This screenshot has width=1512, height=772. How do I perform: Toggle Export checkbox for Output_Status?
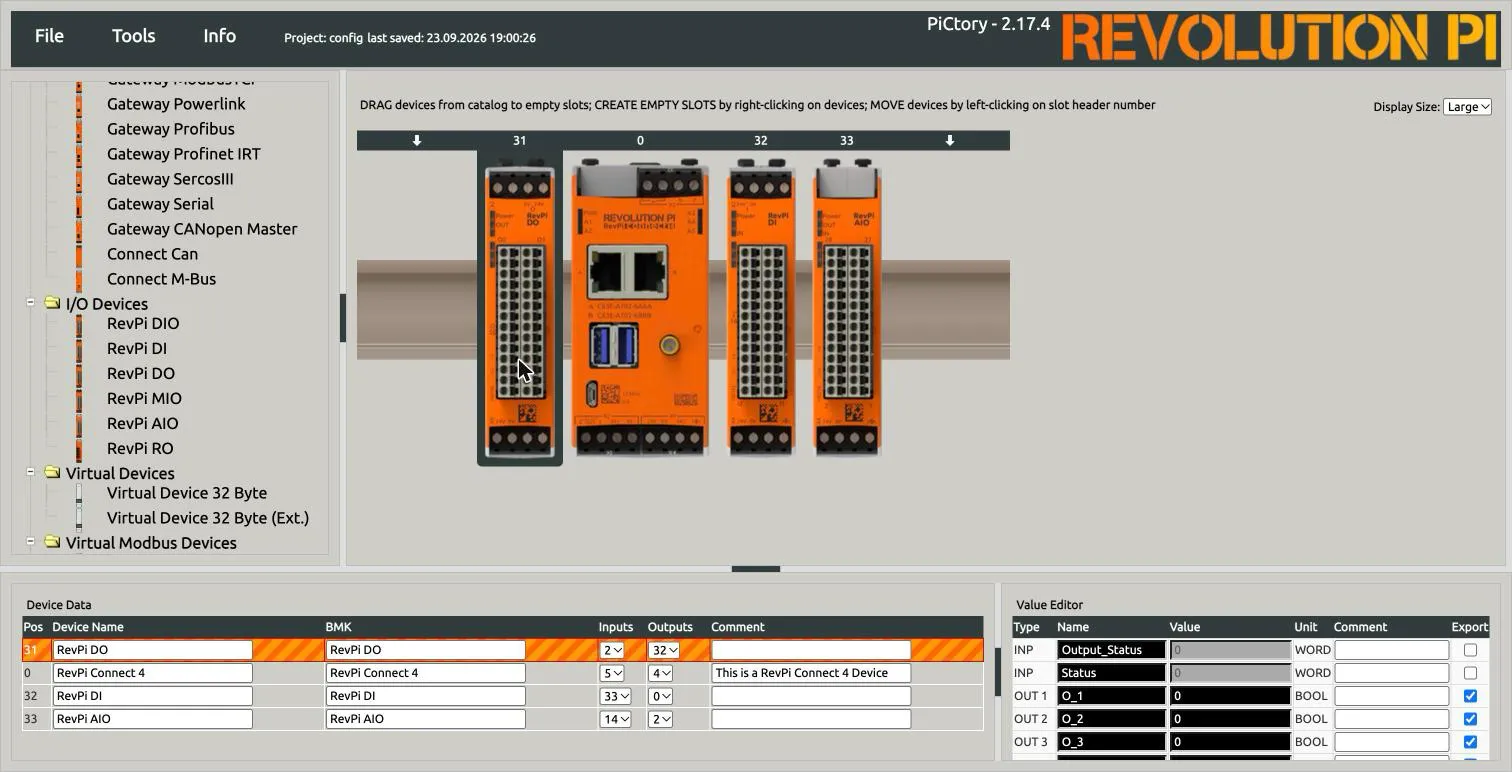(x=1470, y=650)
